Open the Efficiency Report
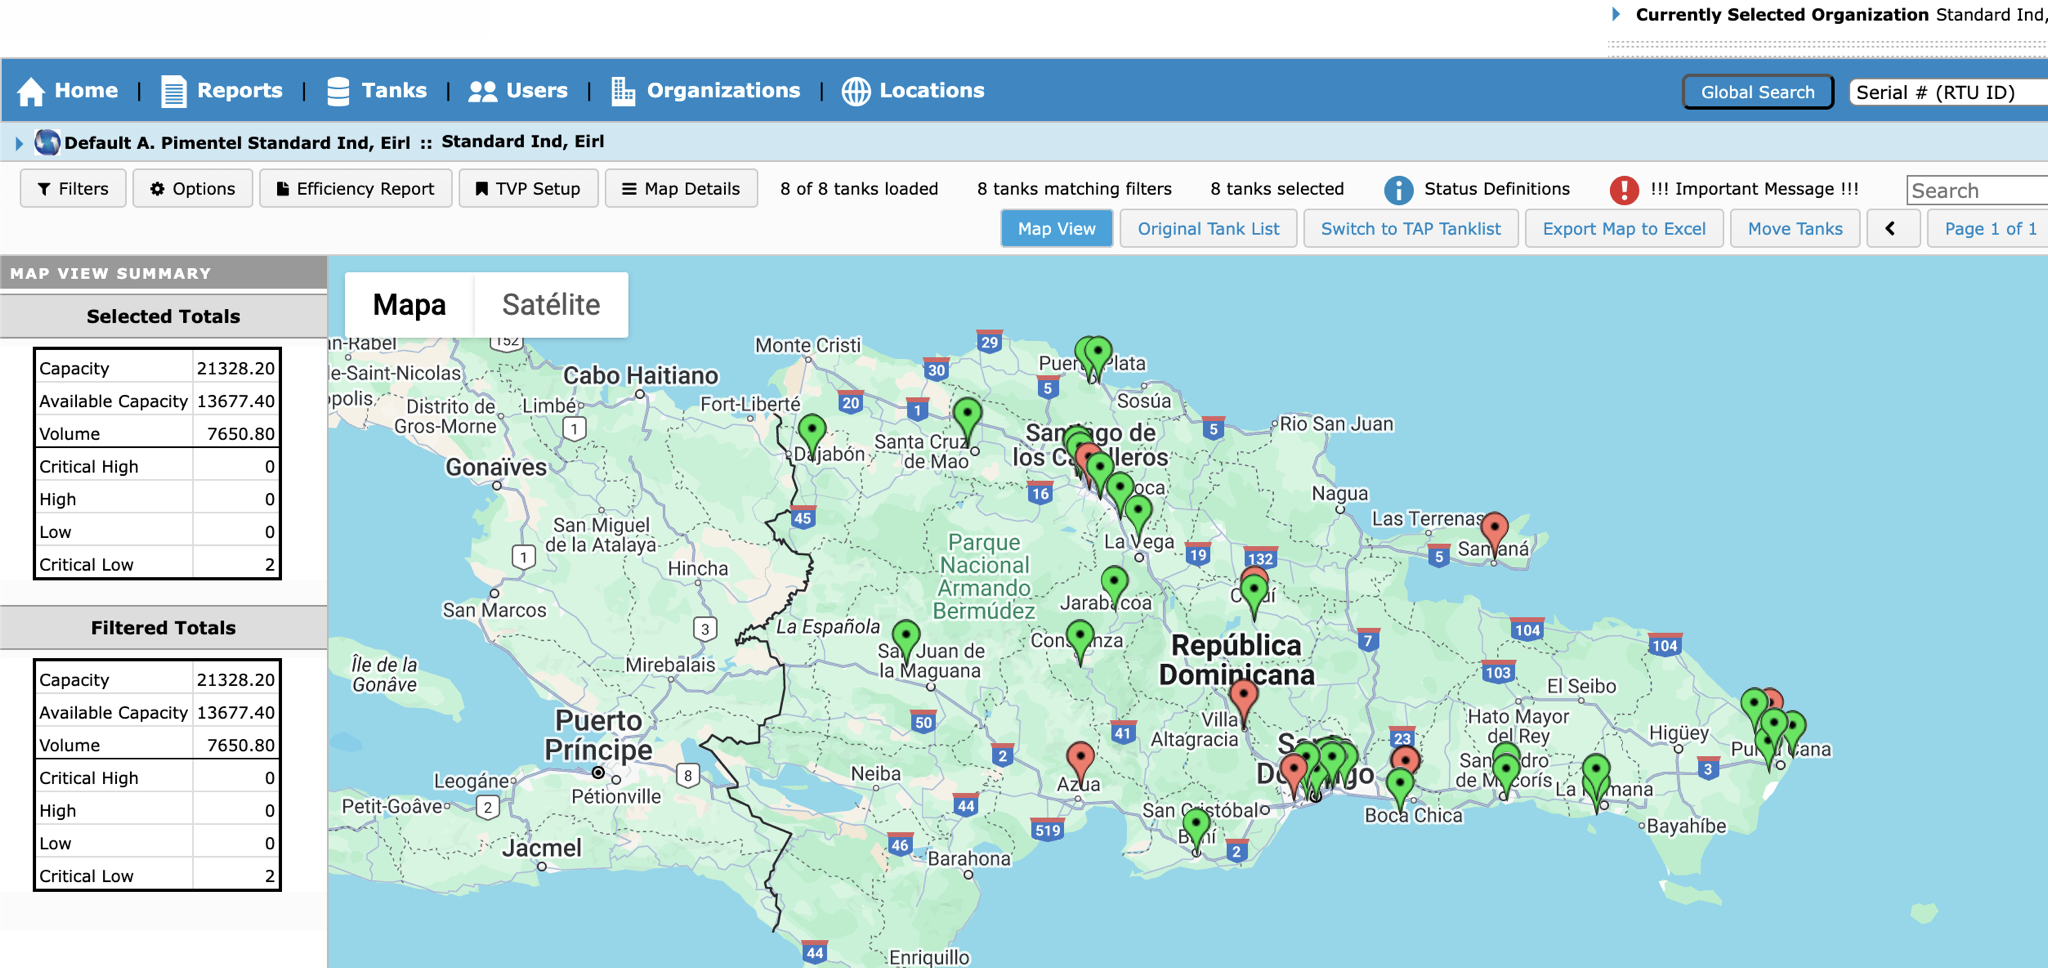 tap(355, 189)
